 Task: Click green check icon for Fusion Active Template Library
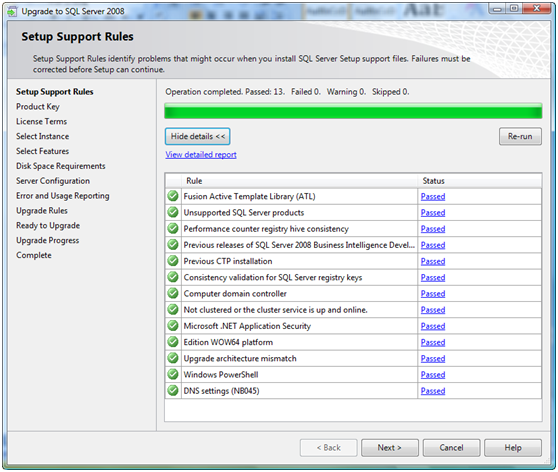point(173,196)
